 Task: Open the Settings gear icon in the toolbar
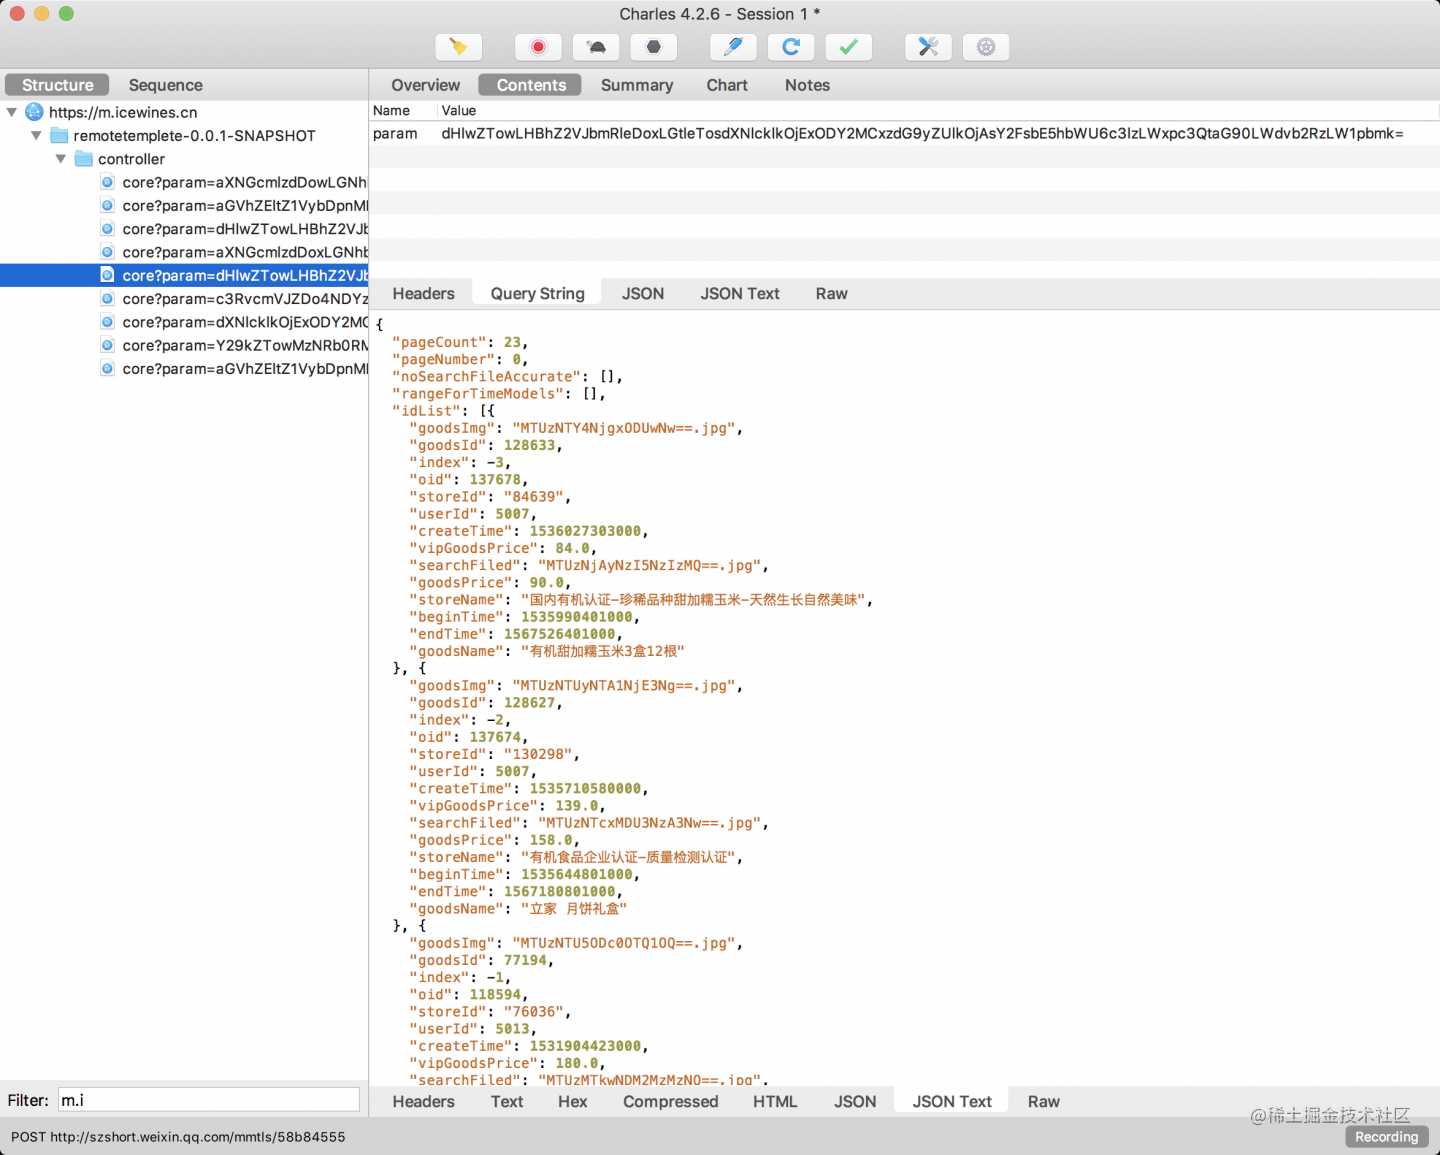tap(986, 47)
